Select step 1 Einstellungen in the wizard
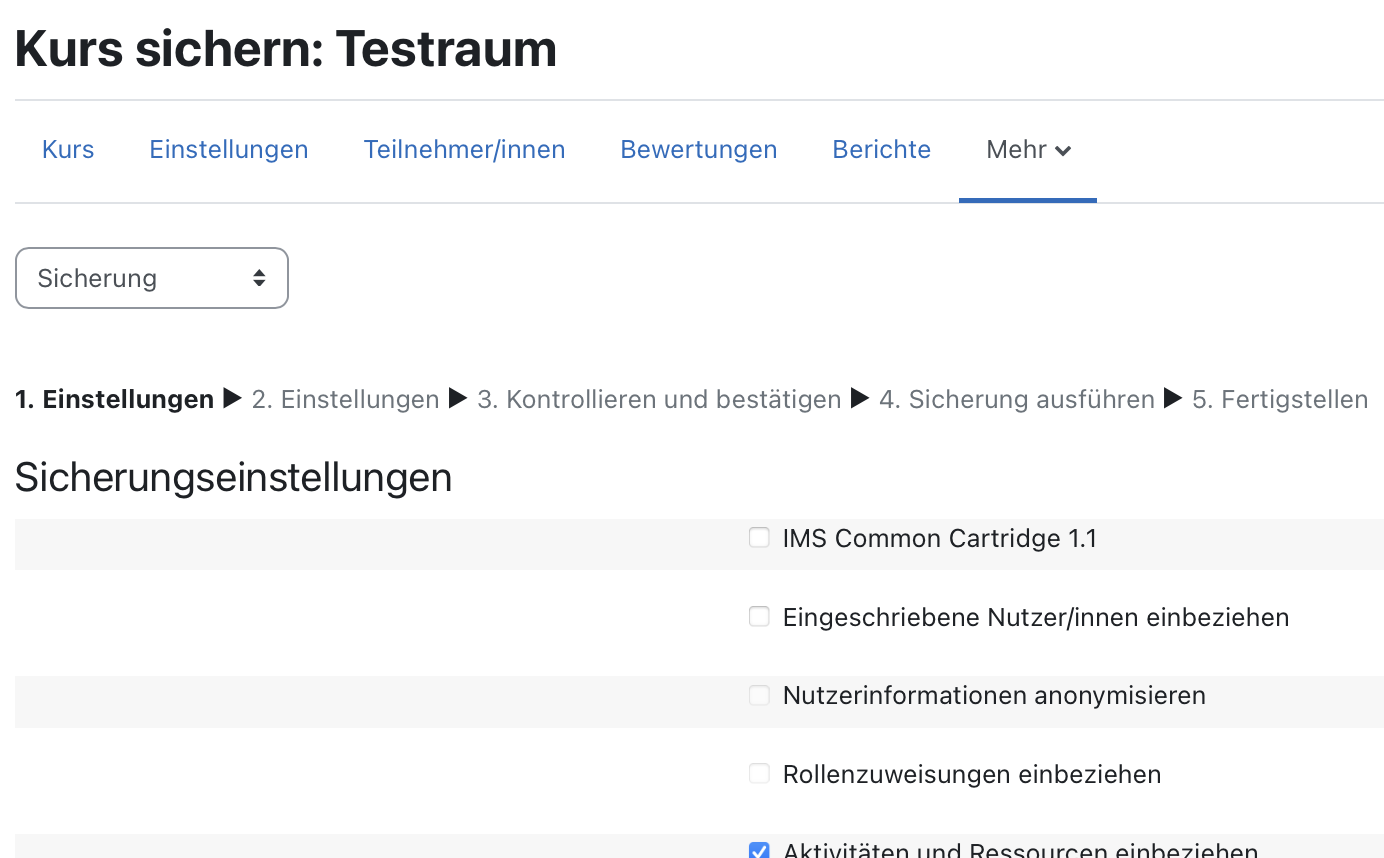The width and height of the screenshot is (1384, 858). pyautogui.click(x=114, y=399)
